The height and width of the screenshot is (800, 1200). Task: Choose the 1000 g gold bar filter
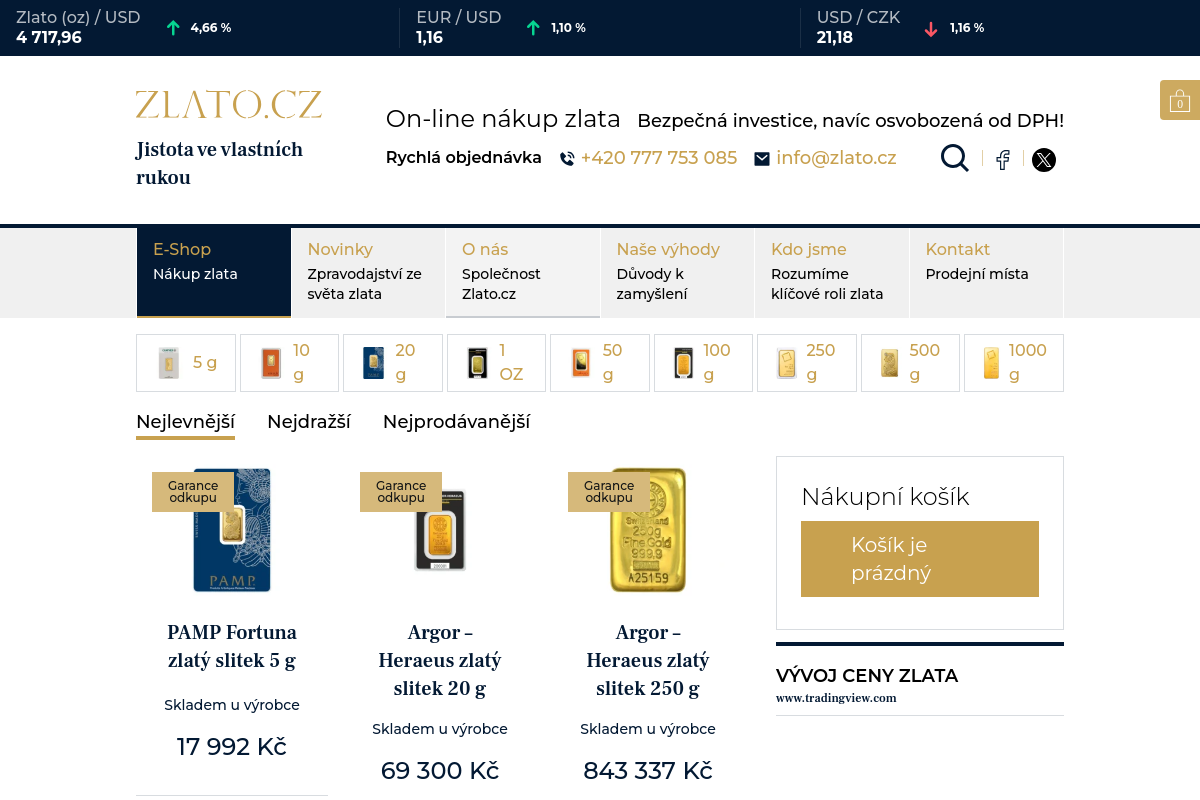tap(1013, 363)
